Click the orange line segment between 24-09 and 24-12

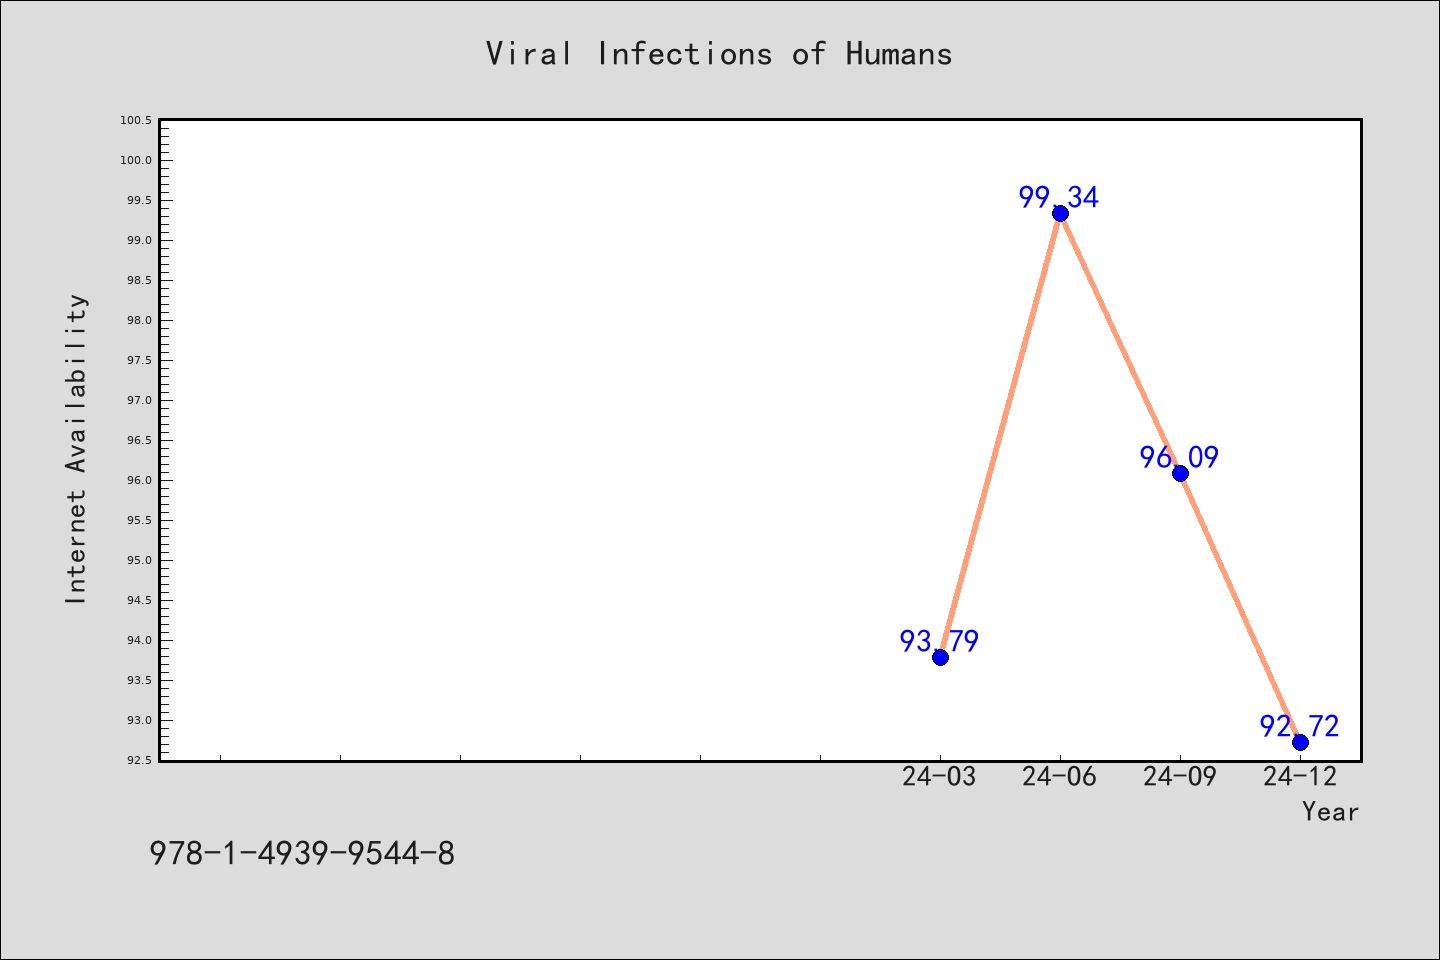(1240, 607)
